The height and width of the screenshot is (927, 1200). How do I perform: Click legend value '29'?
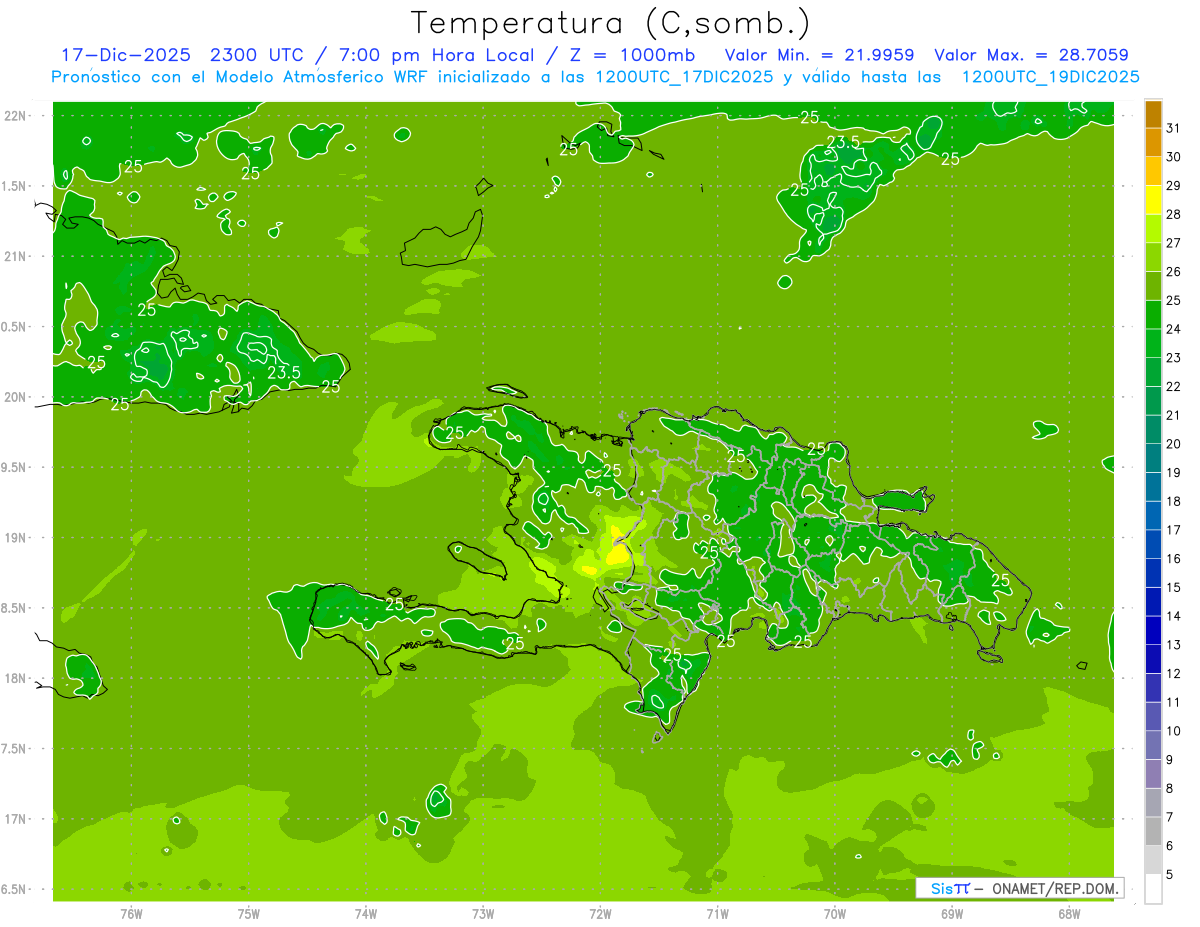pos(1174,185)
